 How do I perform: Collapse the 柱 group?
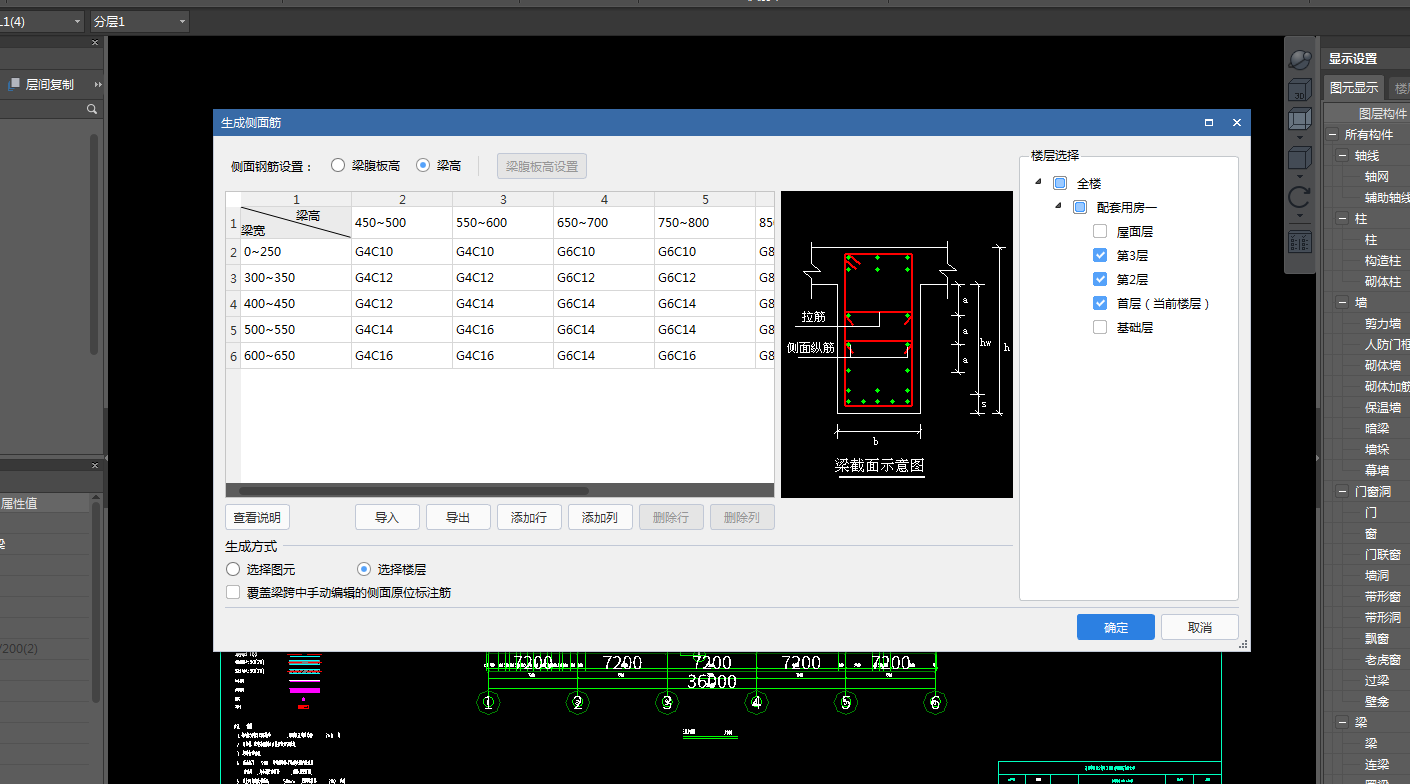click(x=1342, y=219)
